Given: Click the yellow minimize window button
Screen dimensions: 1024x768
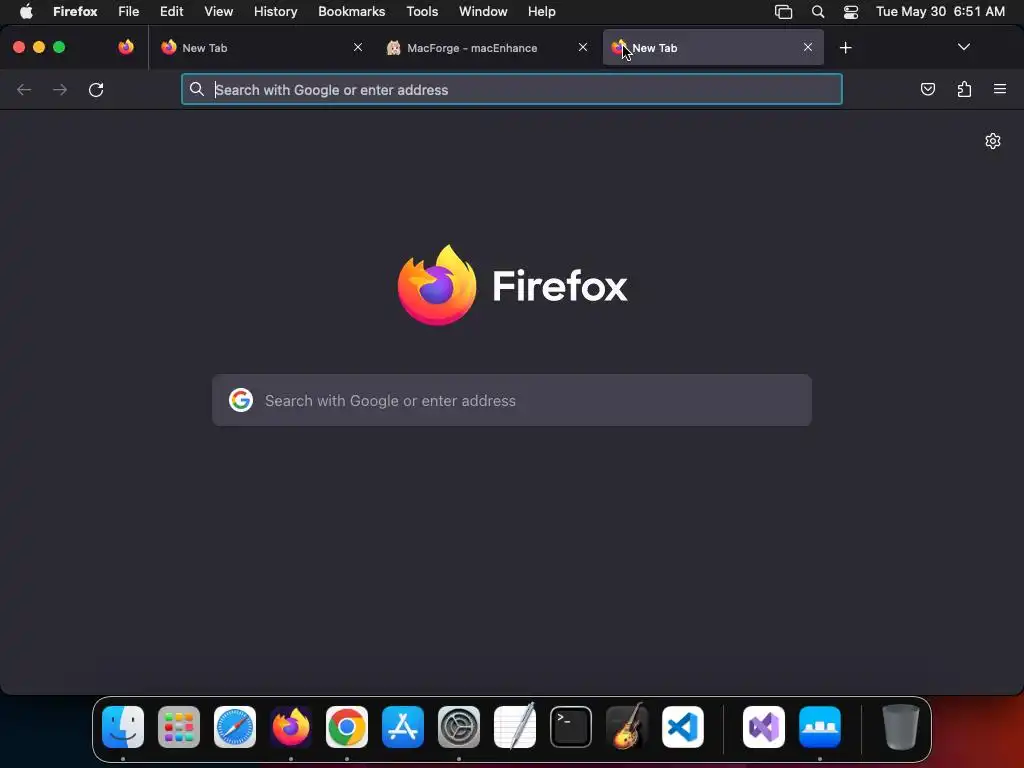Looking at the screenshot, I should point(39,47).
